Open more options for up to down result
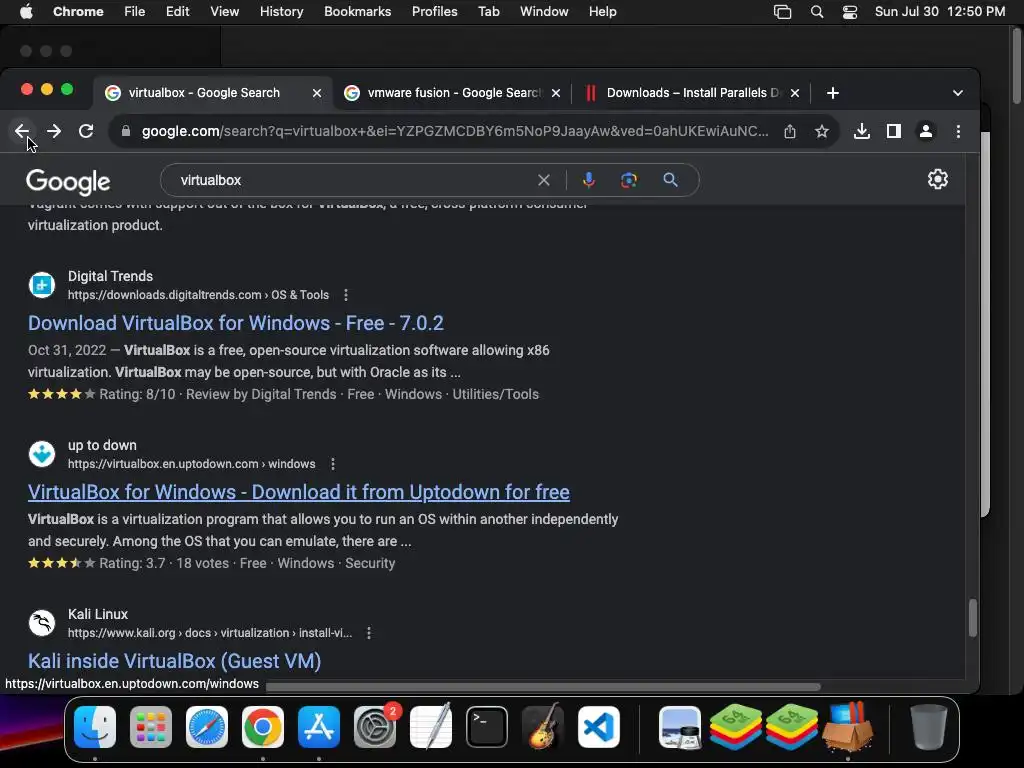 (x=333, y=464)
